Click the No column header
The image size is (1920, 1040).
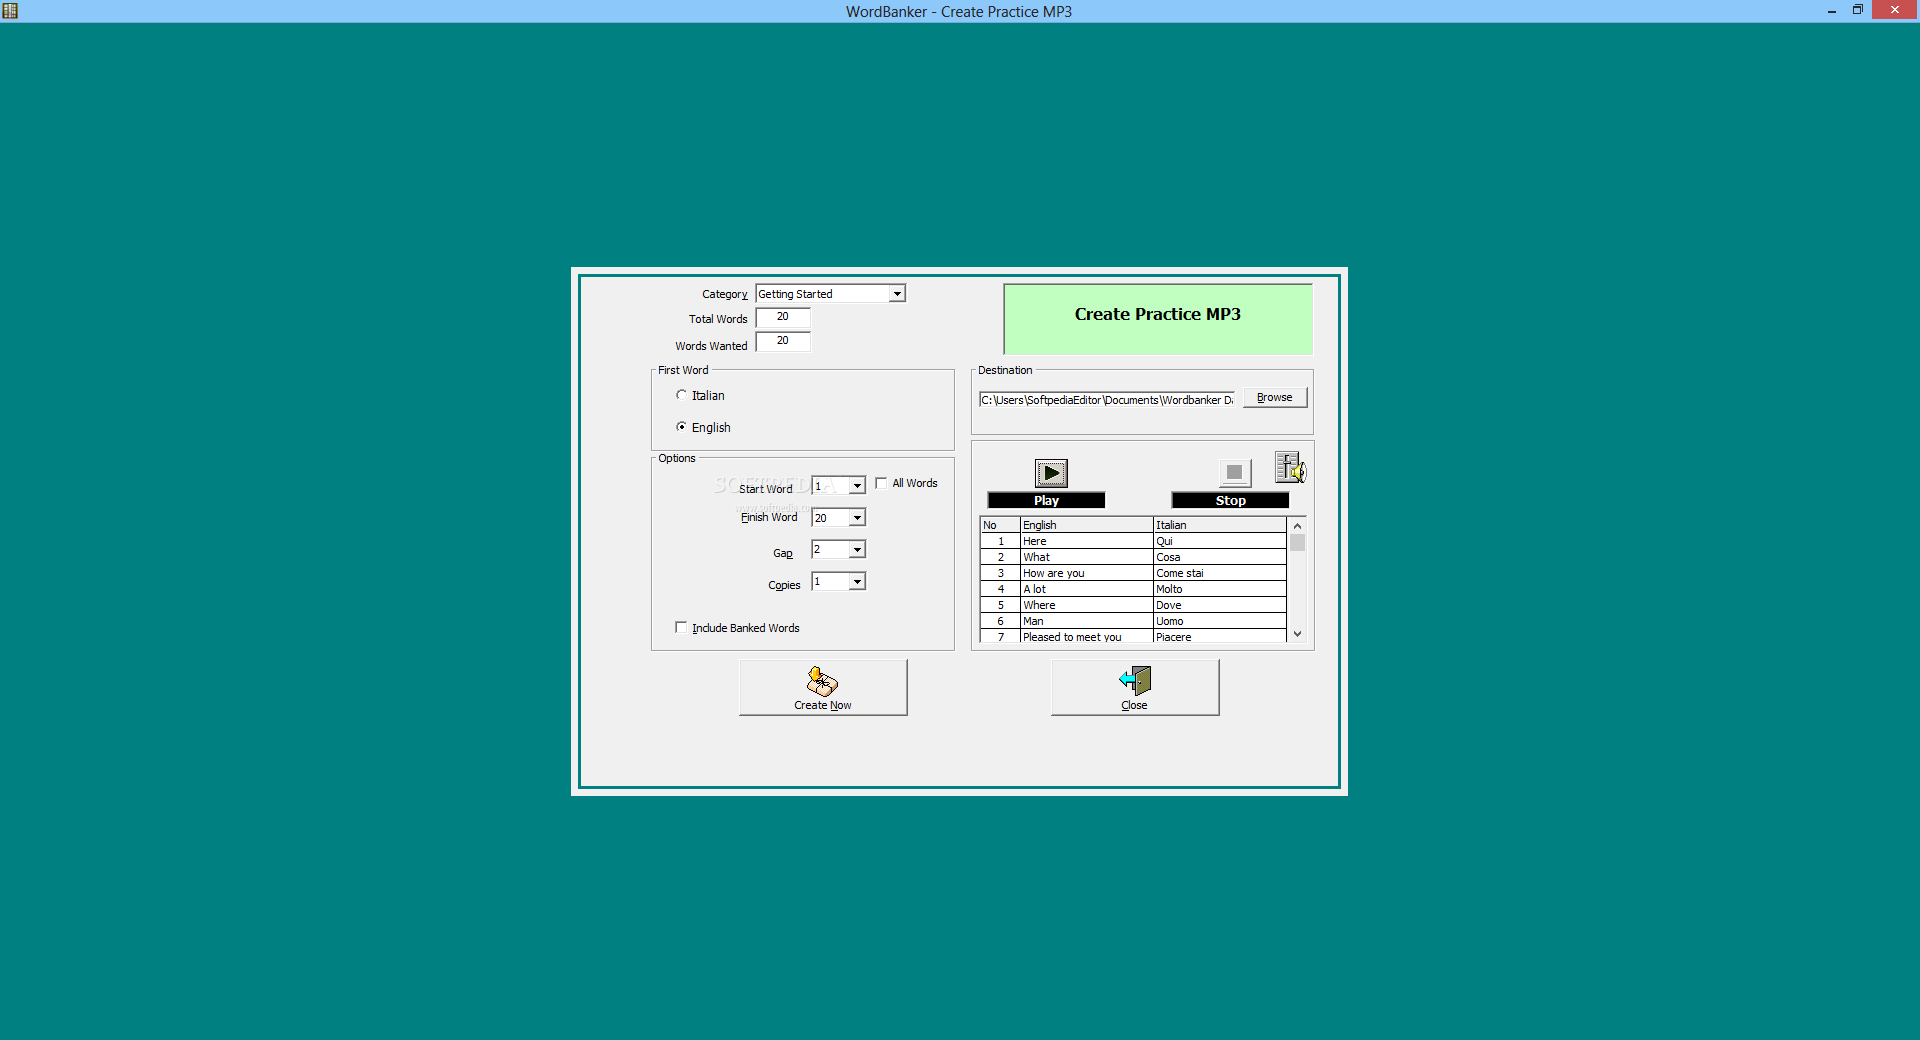point(1000,525)
